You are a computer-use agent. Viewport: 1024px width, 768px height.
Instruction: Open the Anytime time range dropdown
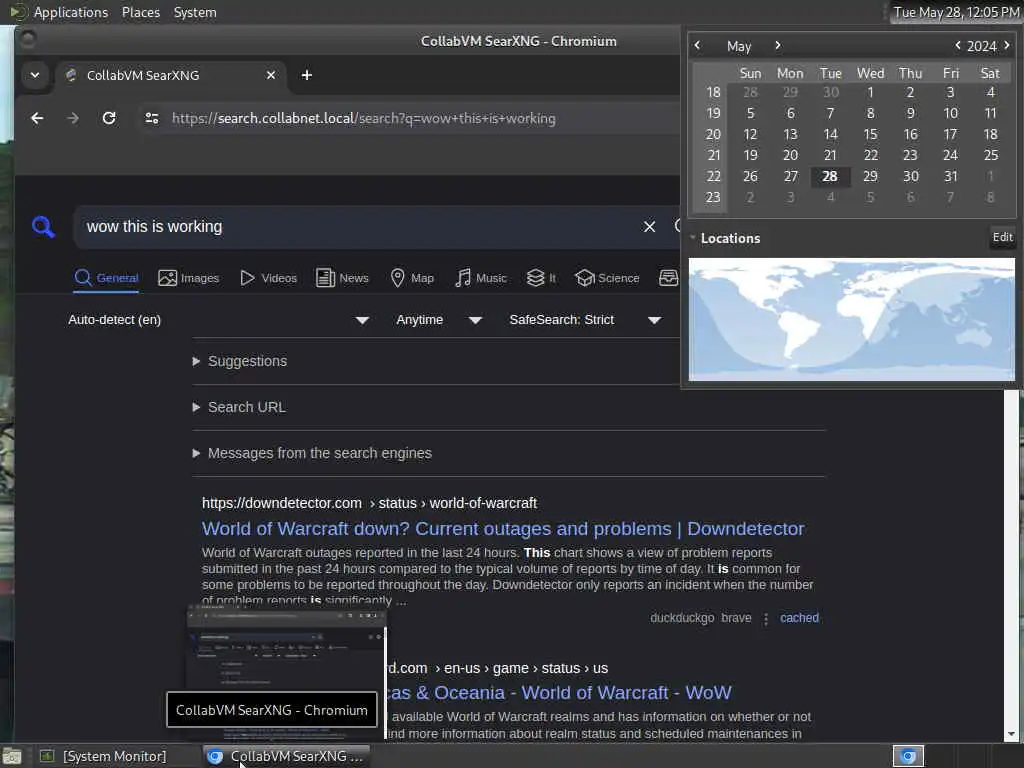pos(439,320)
